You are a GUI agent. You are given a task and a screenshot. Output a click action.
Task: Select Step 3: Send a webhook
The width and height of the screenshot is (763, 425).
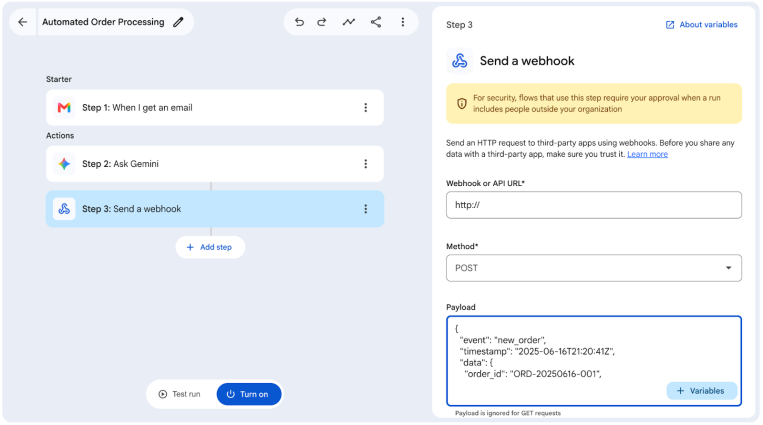[215, 209]
